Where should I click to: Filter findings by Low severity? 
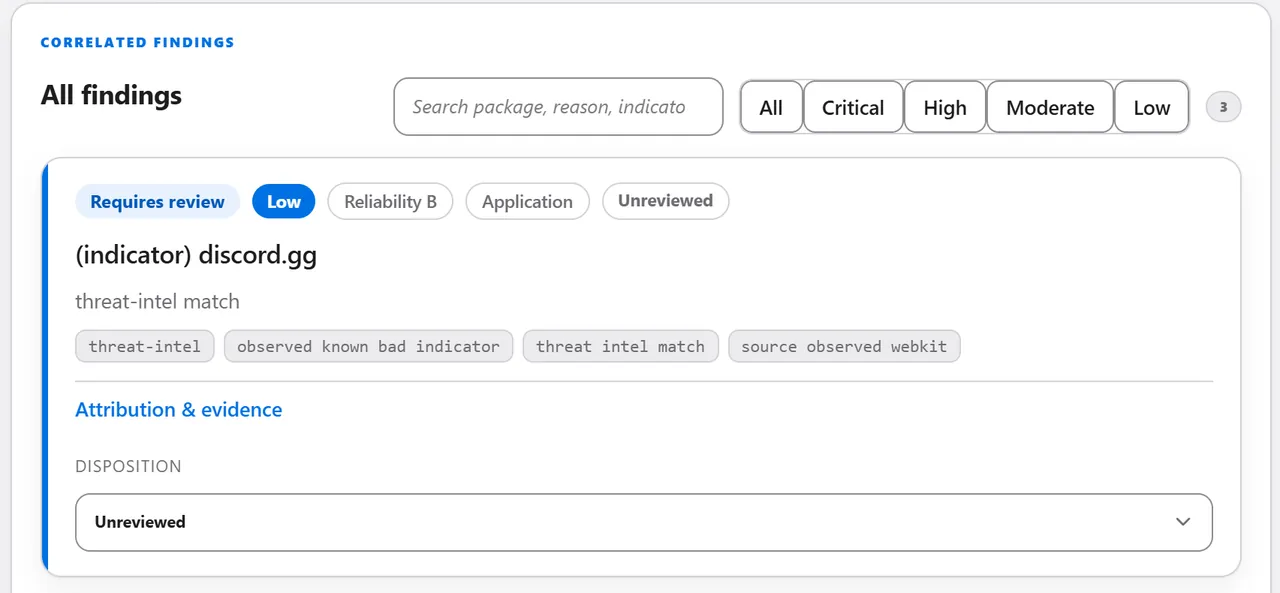pos(1152,107)
